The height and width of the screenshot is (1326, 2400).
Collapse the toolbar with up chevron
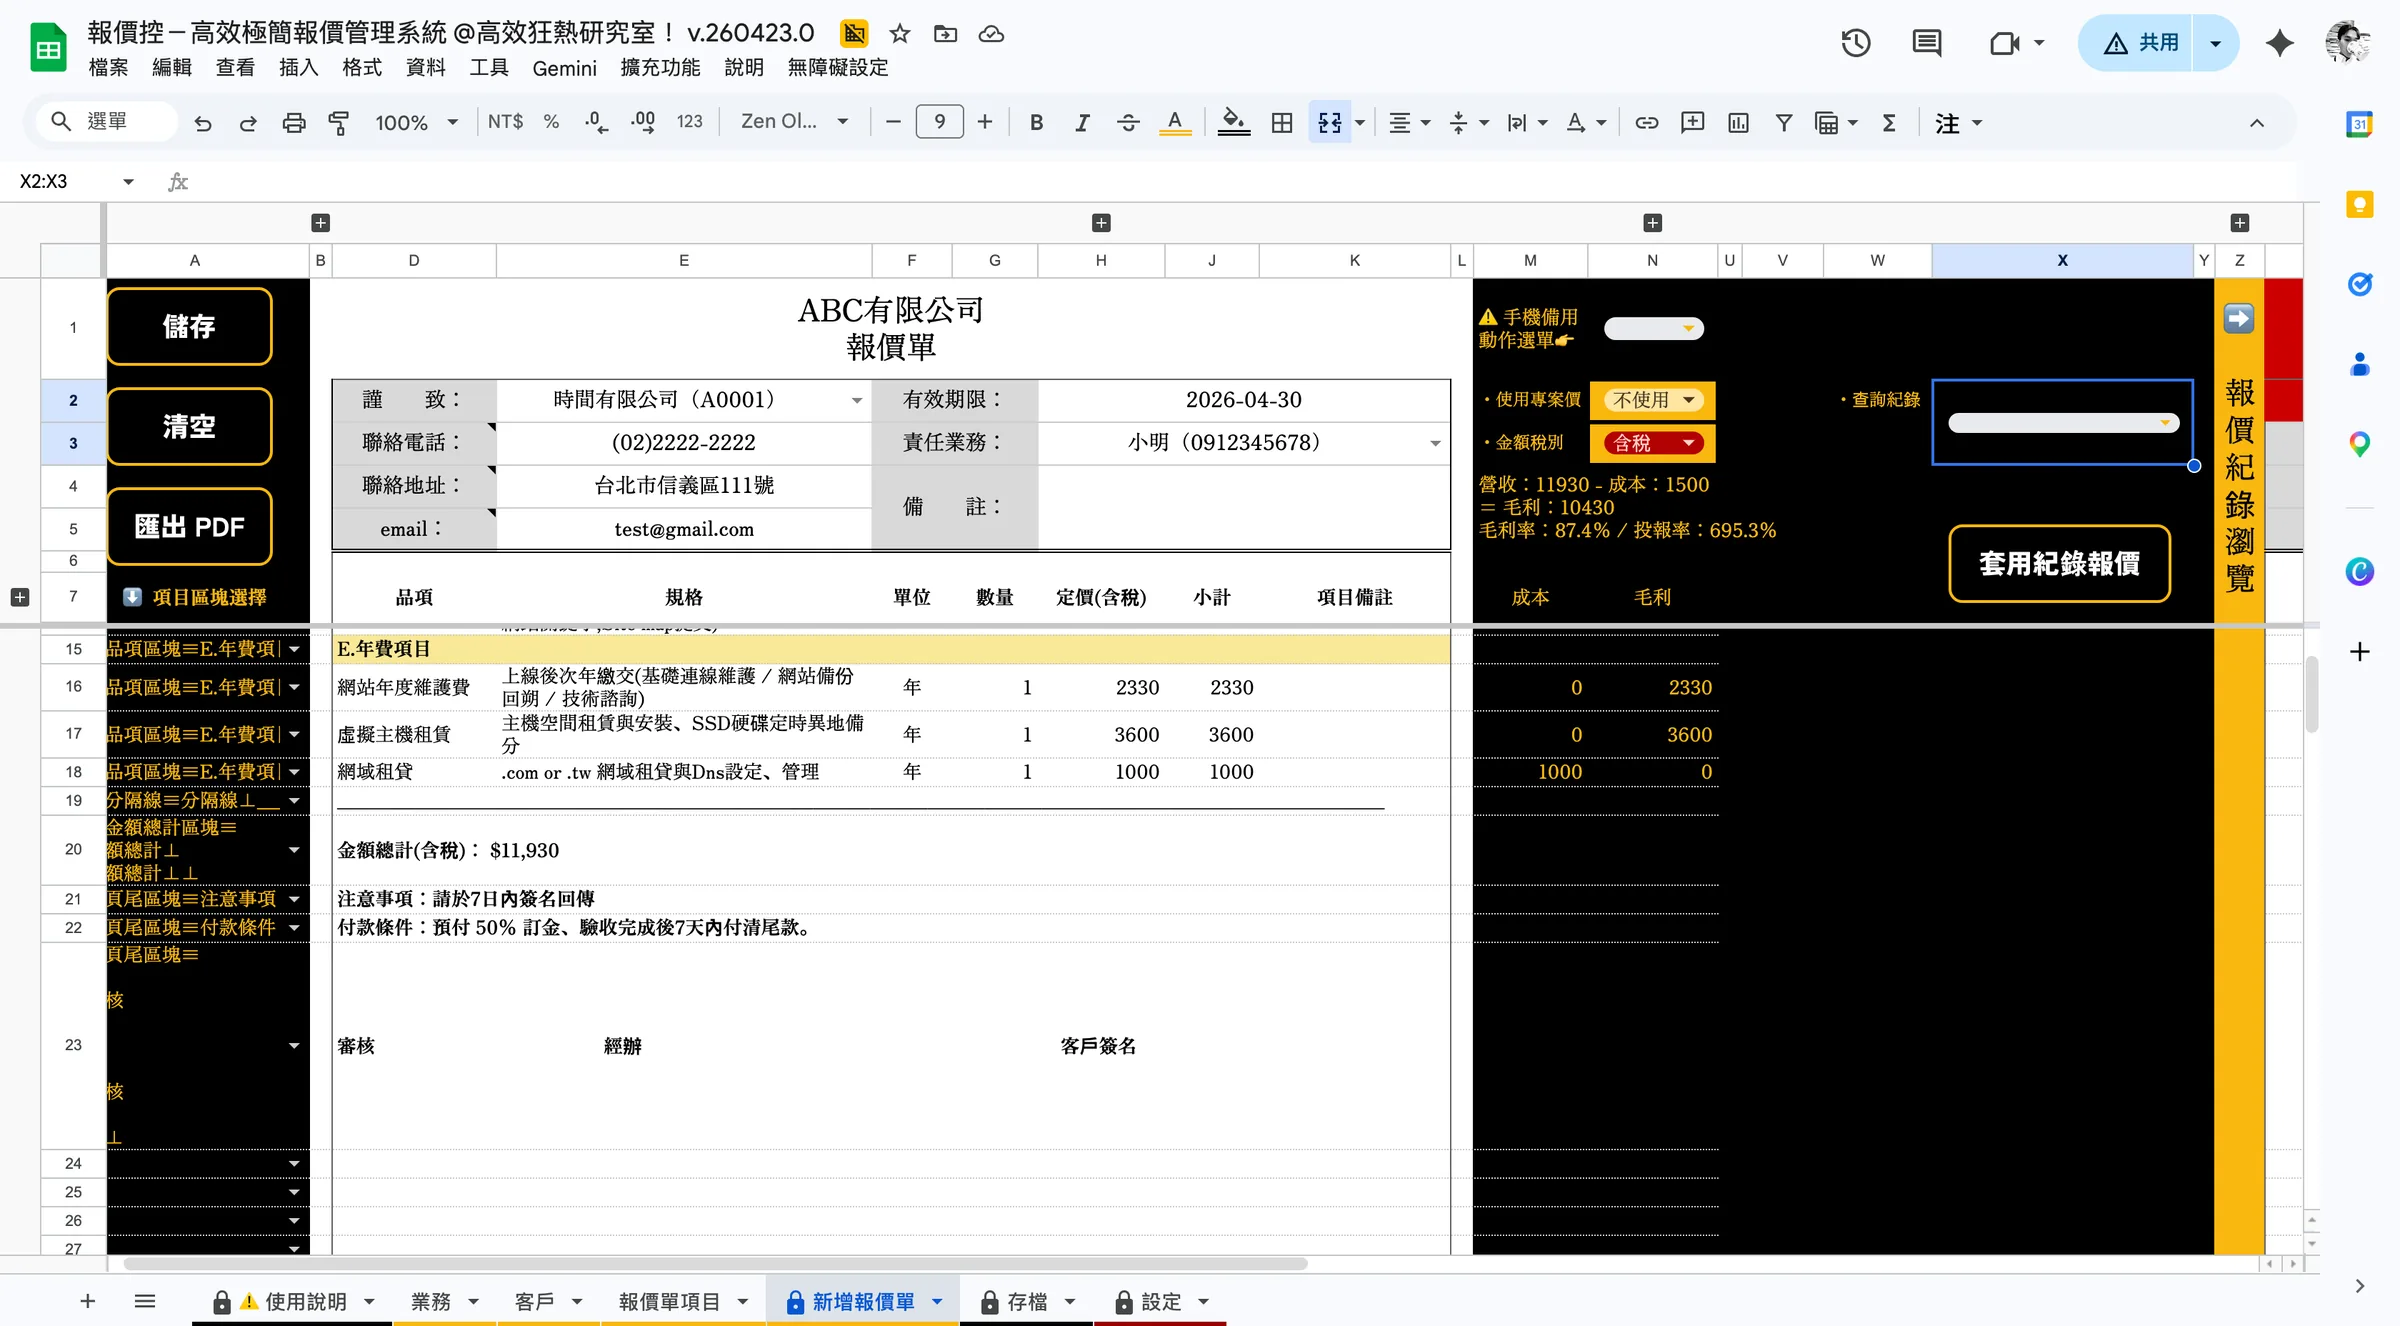[x=2257, y=122]
